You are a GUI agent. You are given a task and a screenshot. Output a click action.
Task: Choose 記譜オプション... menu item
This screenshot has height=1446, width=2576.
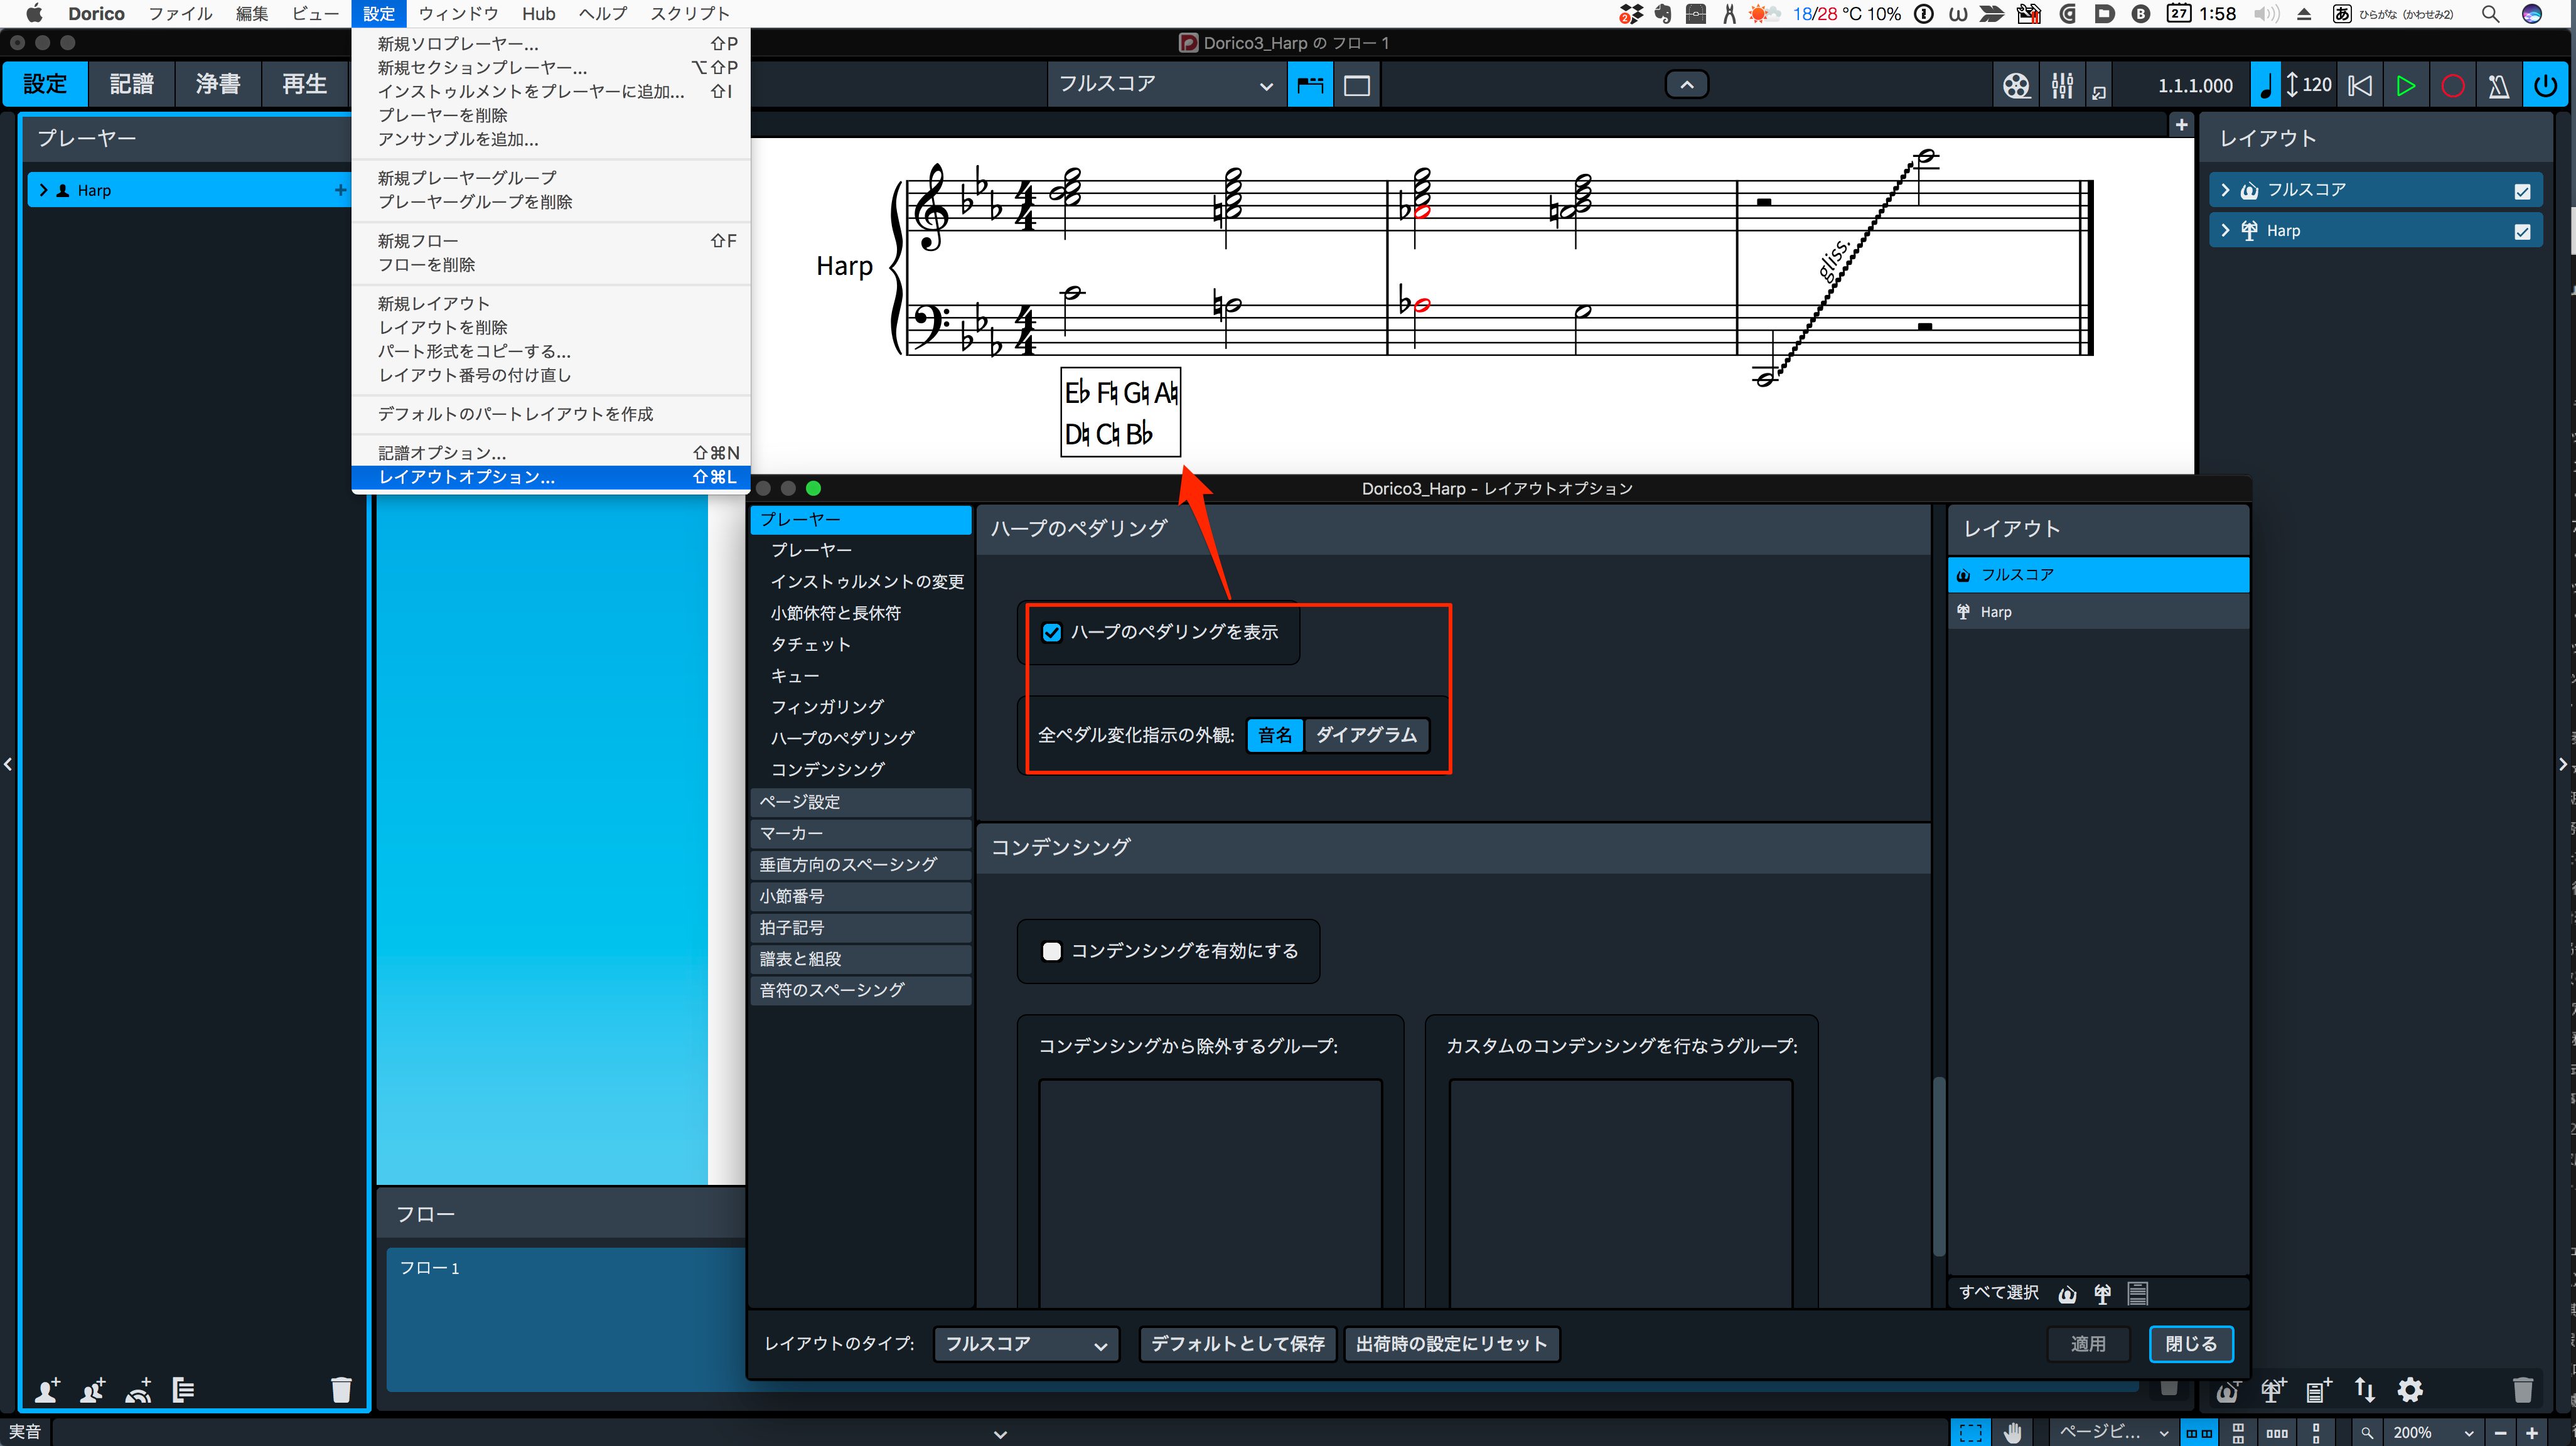pos(551,453)
